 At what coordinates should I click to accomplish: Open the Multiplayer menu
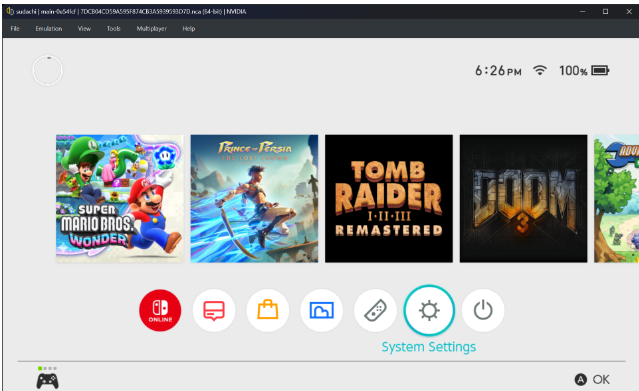[152, 29]
